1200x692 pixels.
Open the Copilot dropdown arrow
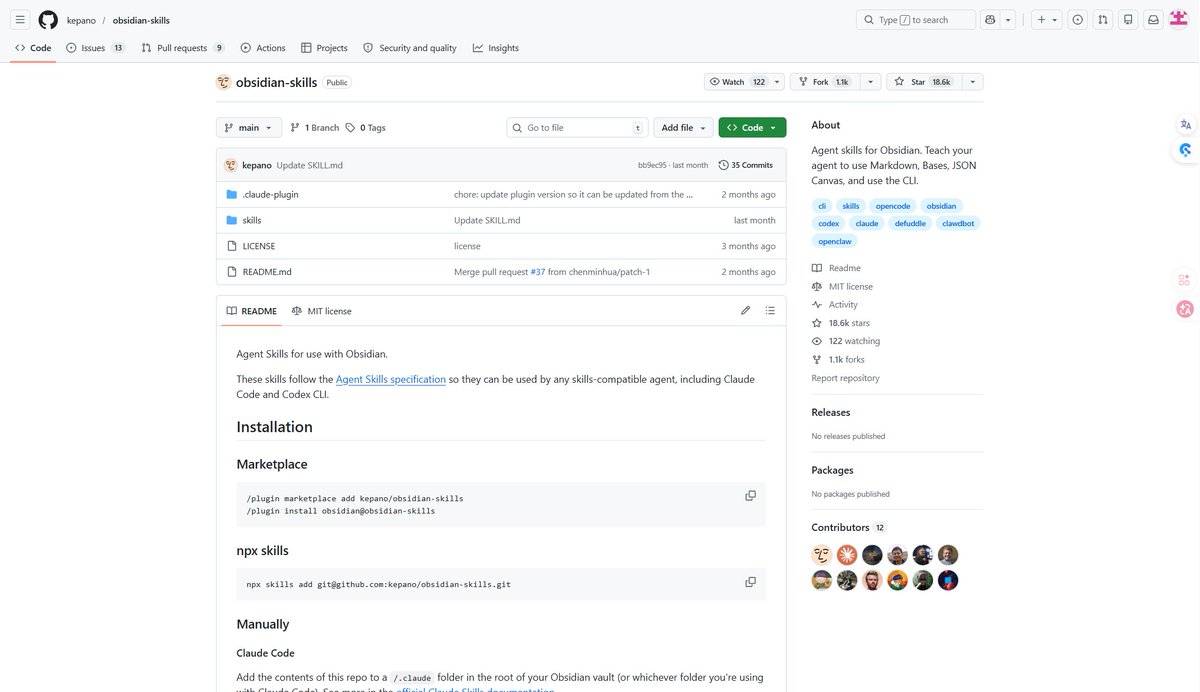coord(1008,20)
